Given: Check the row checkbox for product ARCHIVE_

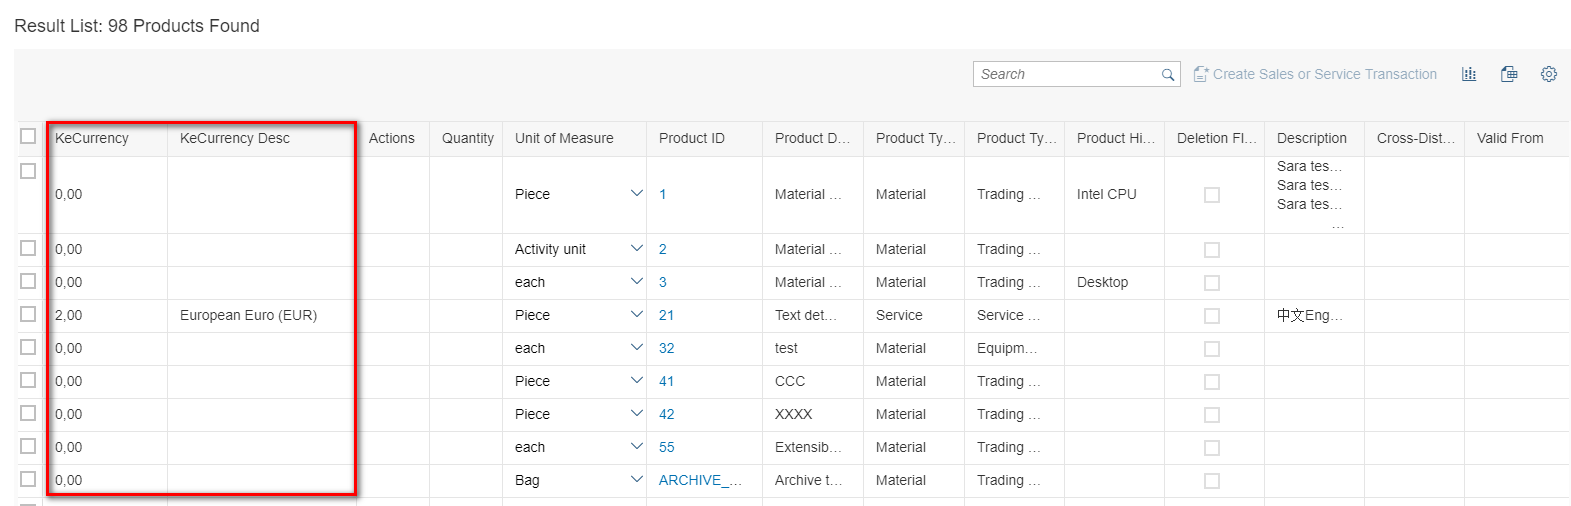Looking at the screenshot, I should click(x=28, y=479).
